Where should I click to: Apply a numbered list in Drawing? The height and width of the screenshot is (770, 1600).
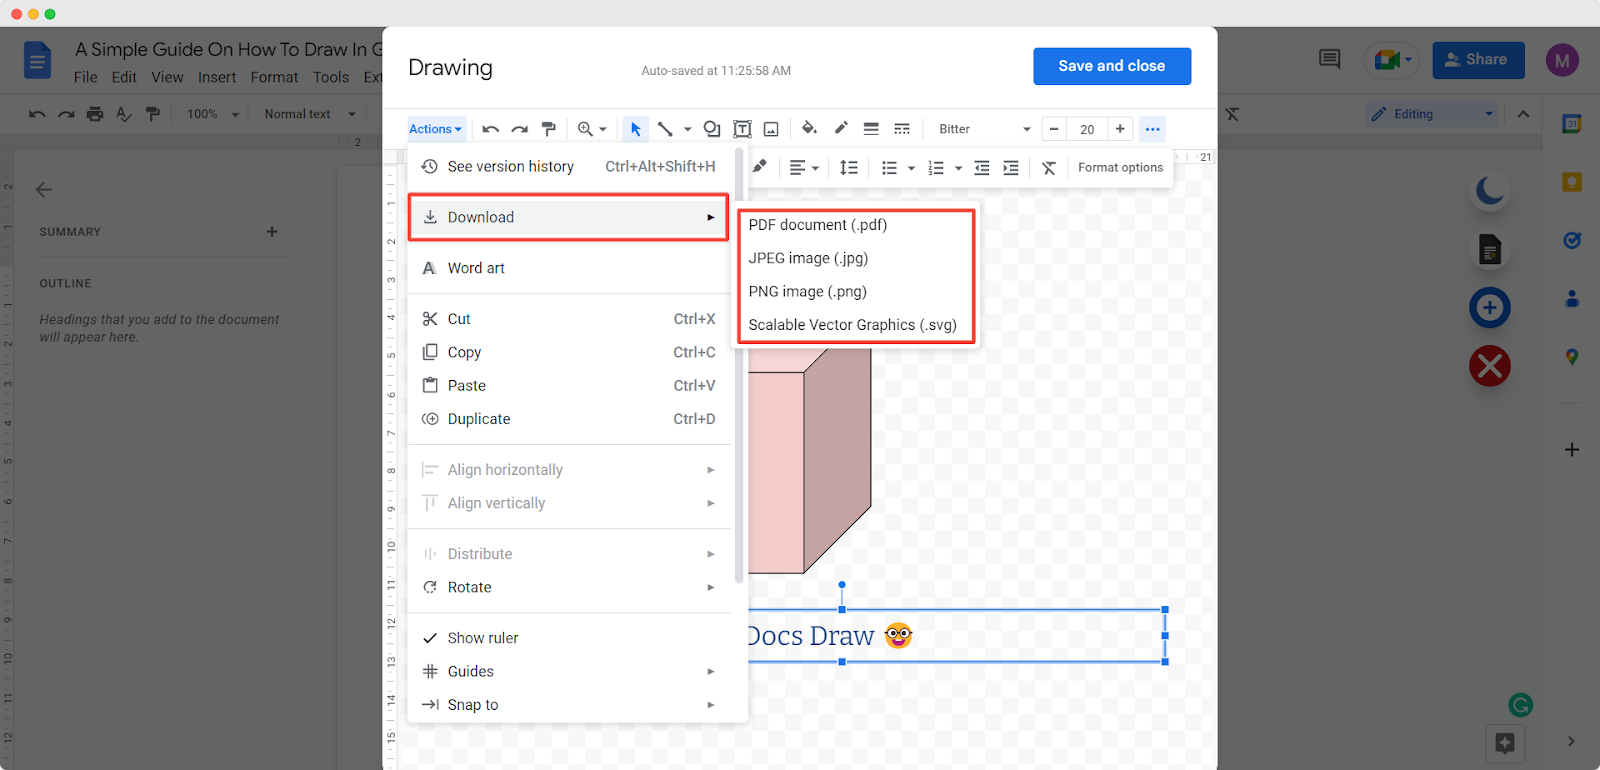coord(936,168)
